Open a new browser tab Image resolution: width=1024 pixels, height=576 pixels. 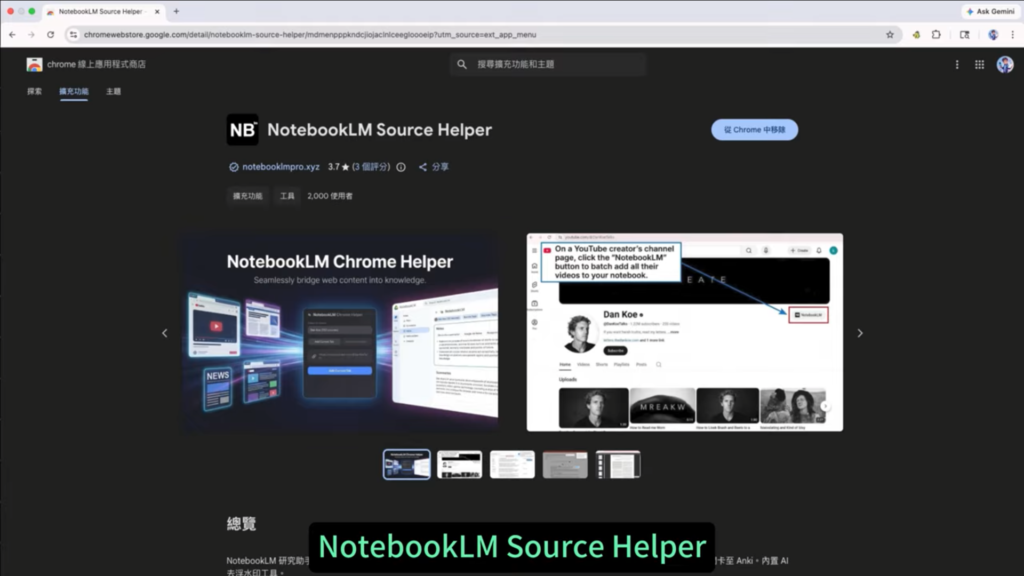tap(176, 11)
